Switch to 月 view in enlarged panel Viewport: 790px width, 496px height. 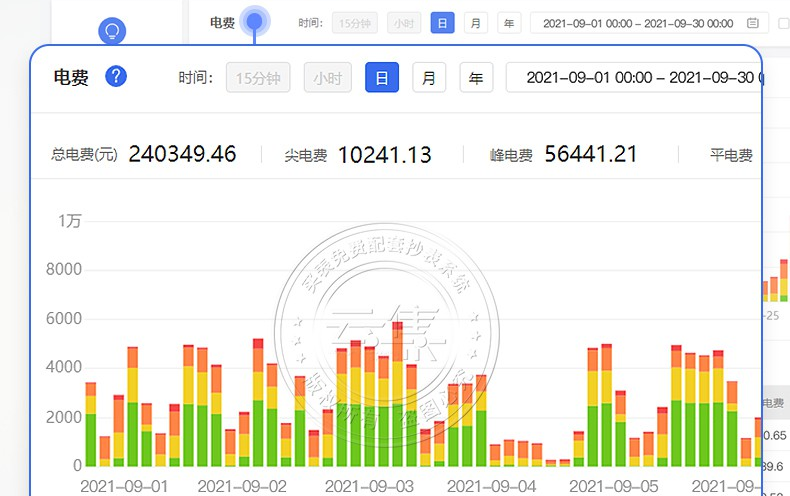[429, 77]
